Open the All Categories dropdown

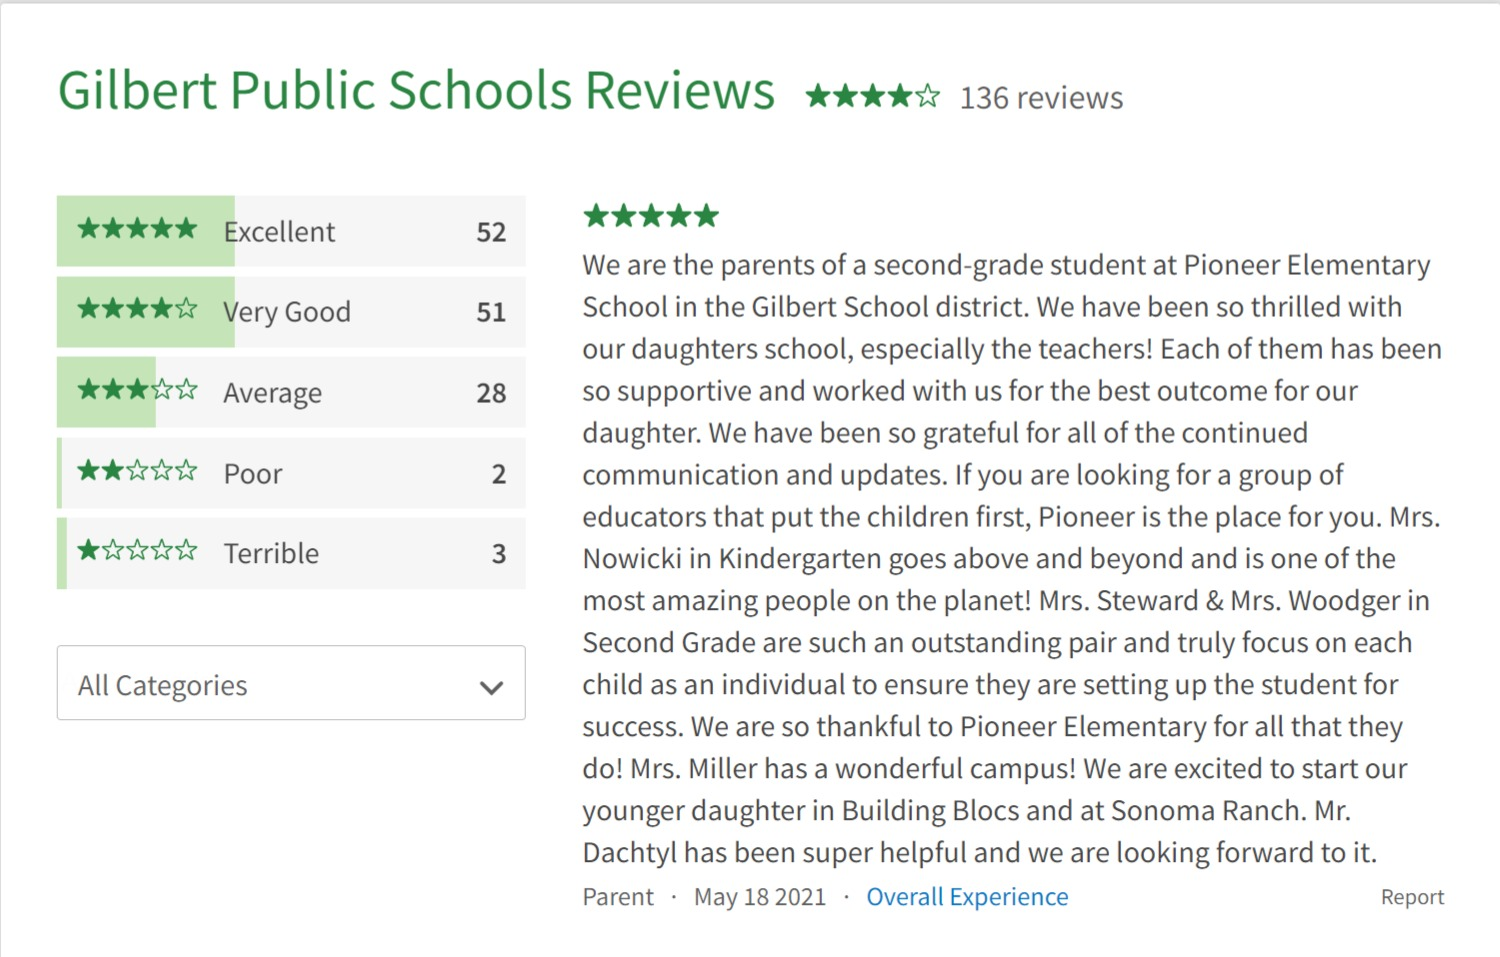[291, 684]
